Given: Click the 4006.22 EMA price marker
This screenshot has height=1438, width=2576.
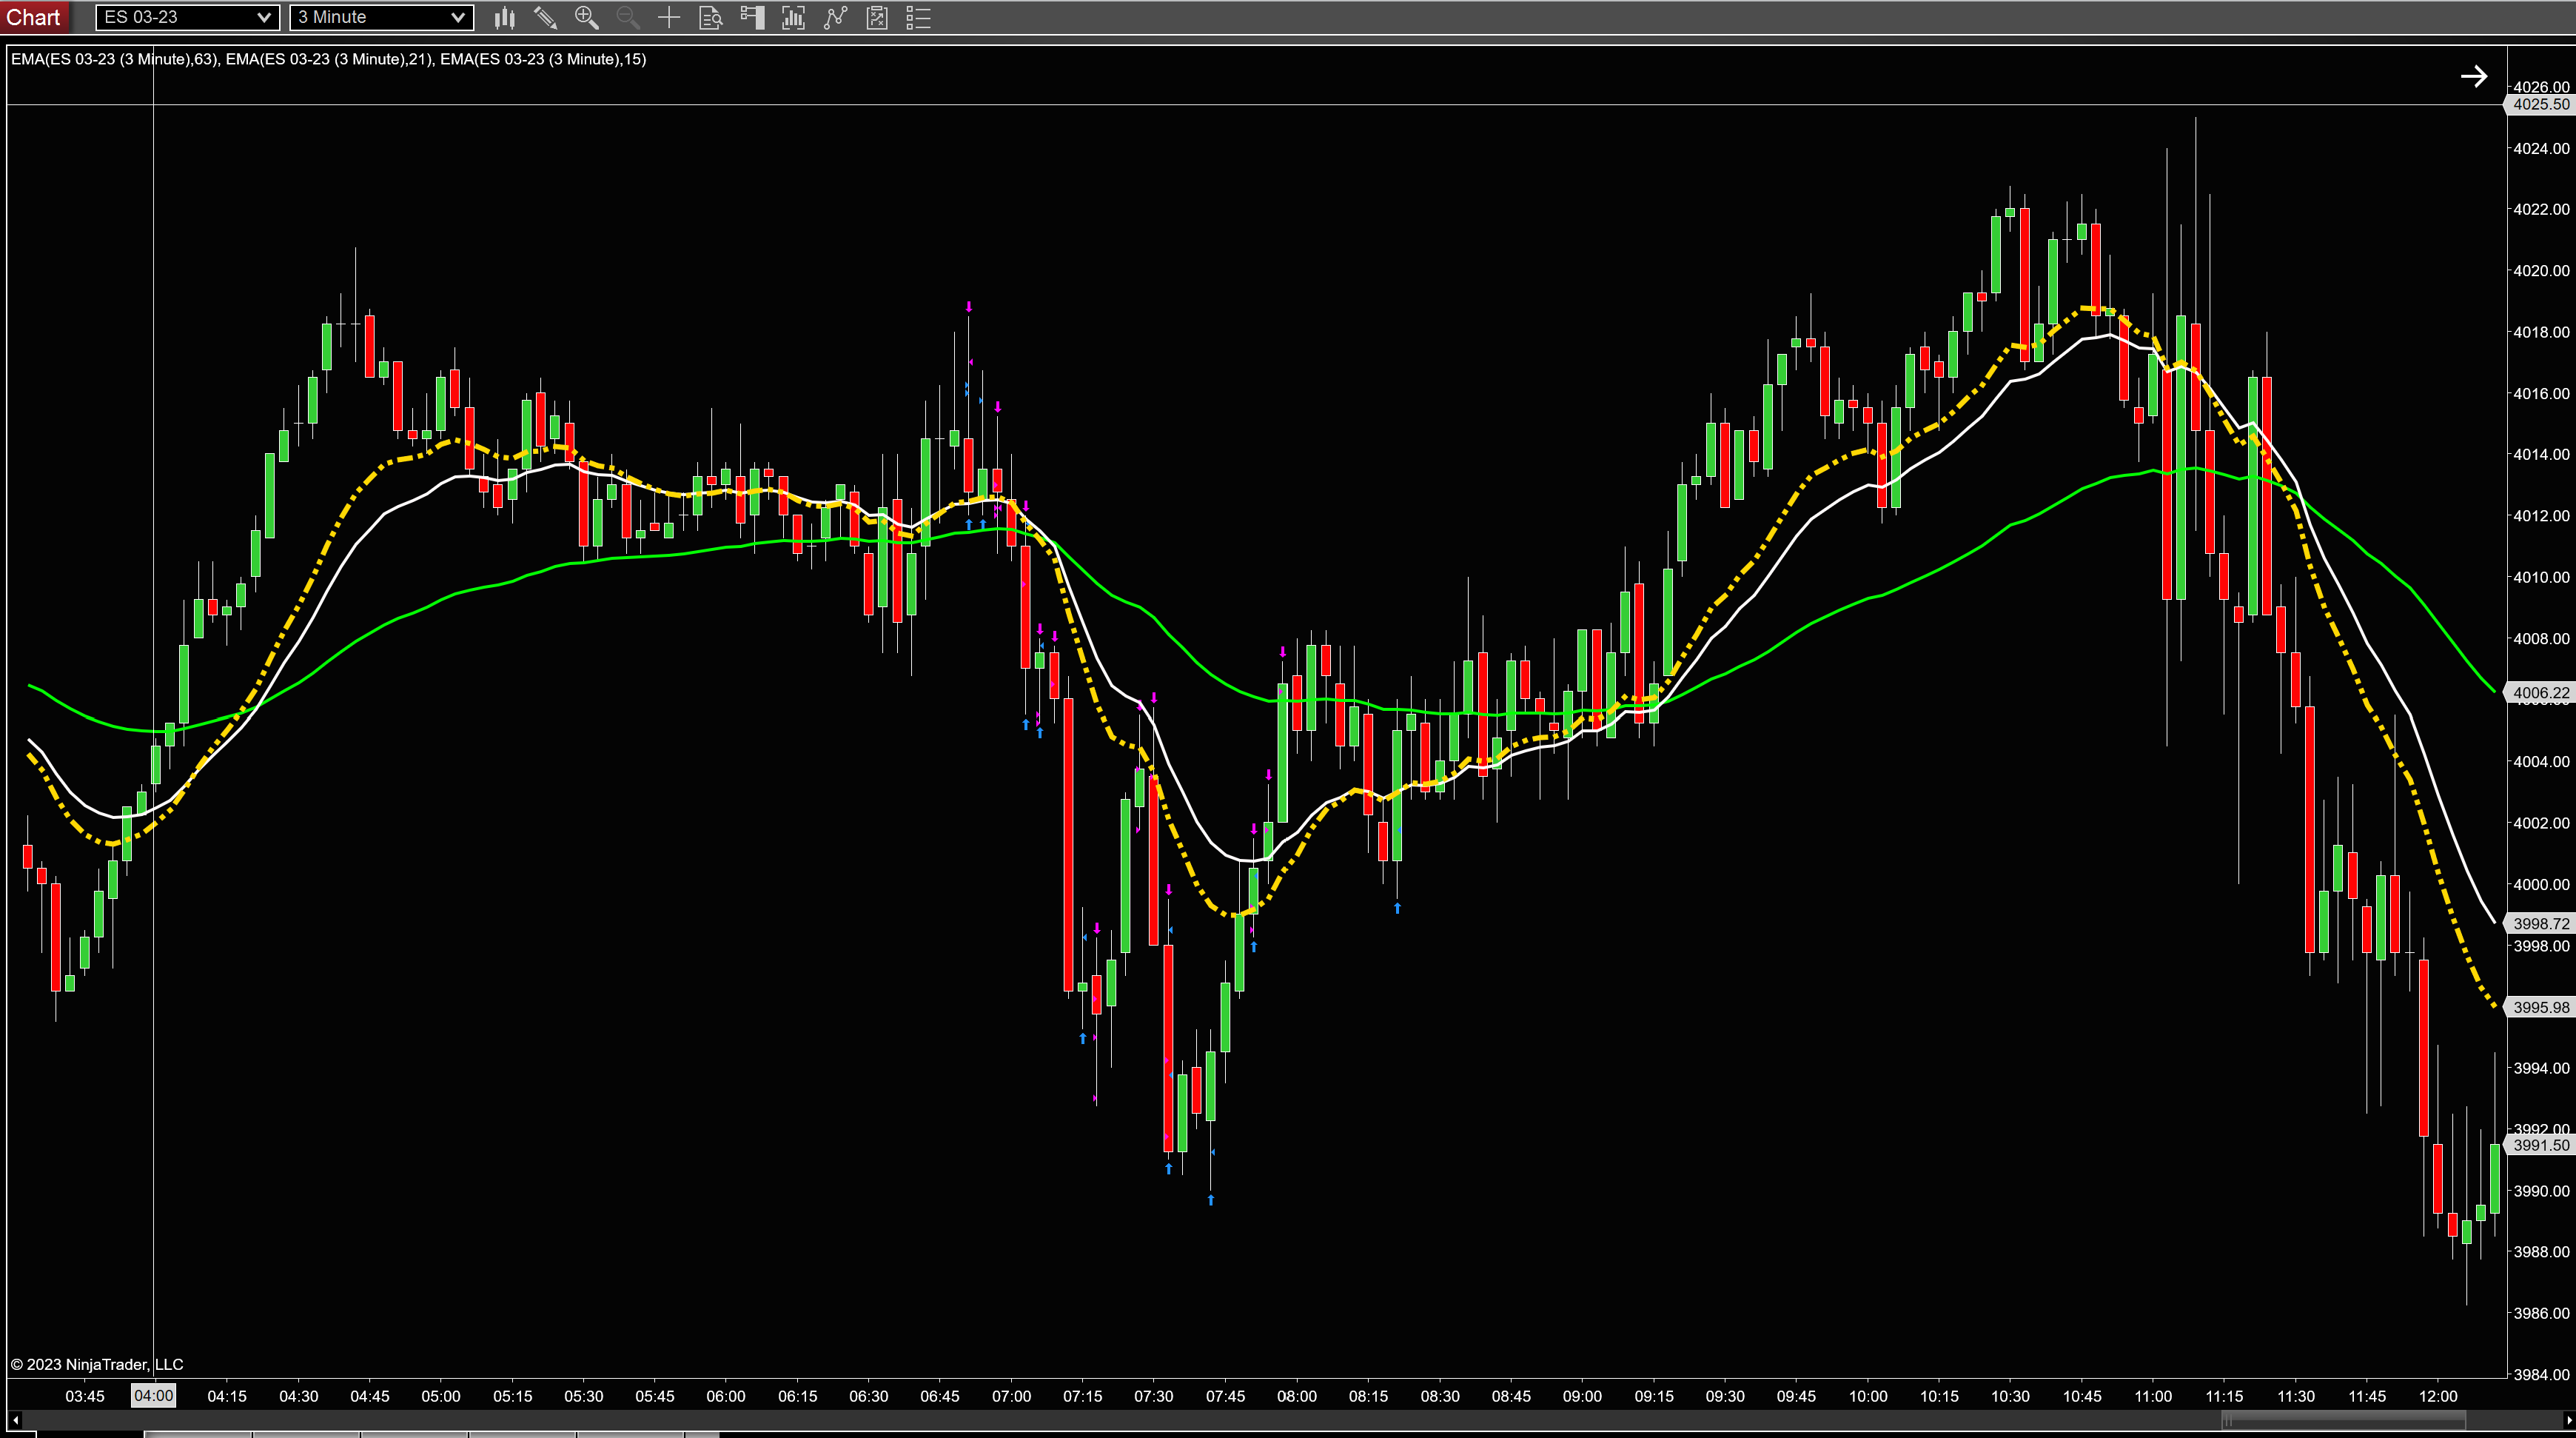Looking at the screenshot, I should [2540, 692].
